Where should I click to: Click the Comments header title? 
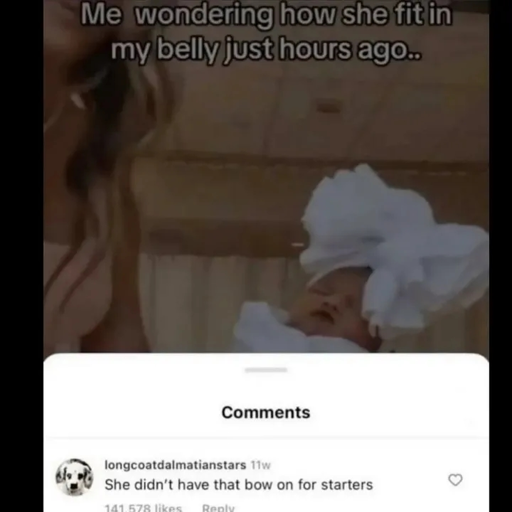[266, 412]
